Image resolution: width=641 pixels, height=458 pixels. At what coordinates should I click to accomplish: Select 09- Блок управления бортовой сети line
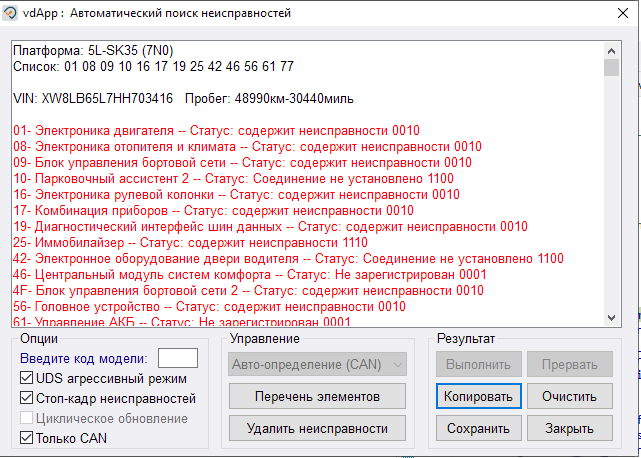pyautogui.click(x=242, y=163)
